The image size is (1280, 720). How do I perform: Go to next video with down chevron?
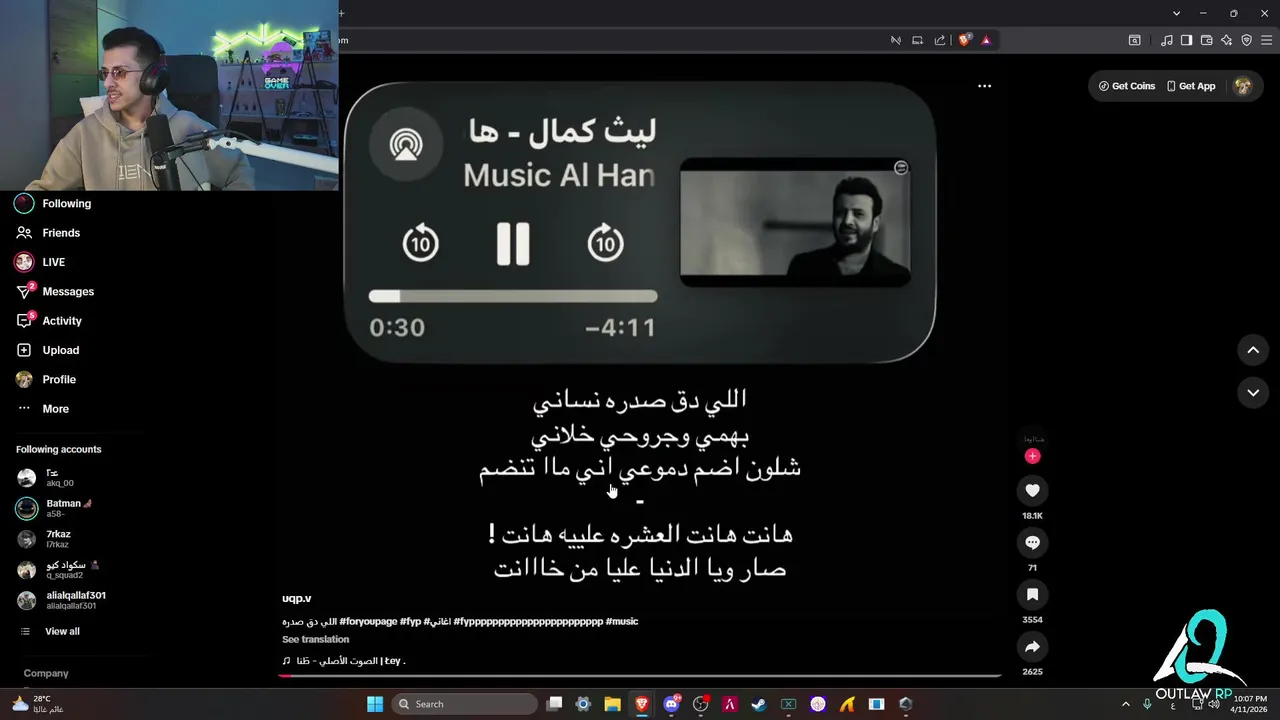coord(1253,393)
